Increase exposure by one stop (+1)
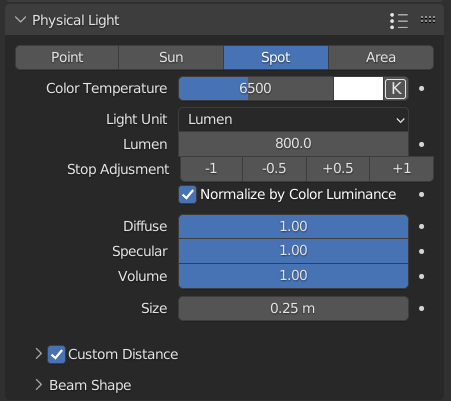This screenshot has height=401, width=451. (402, 169)
